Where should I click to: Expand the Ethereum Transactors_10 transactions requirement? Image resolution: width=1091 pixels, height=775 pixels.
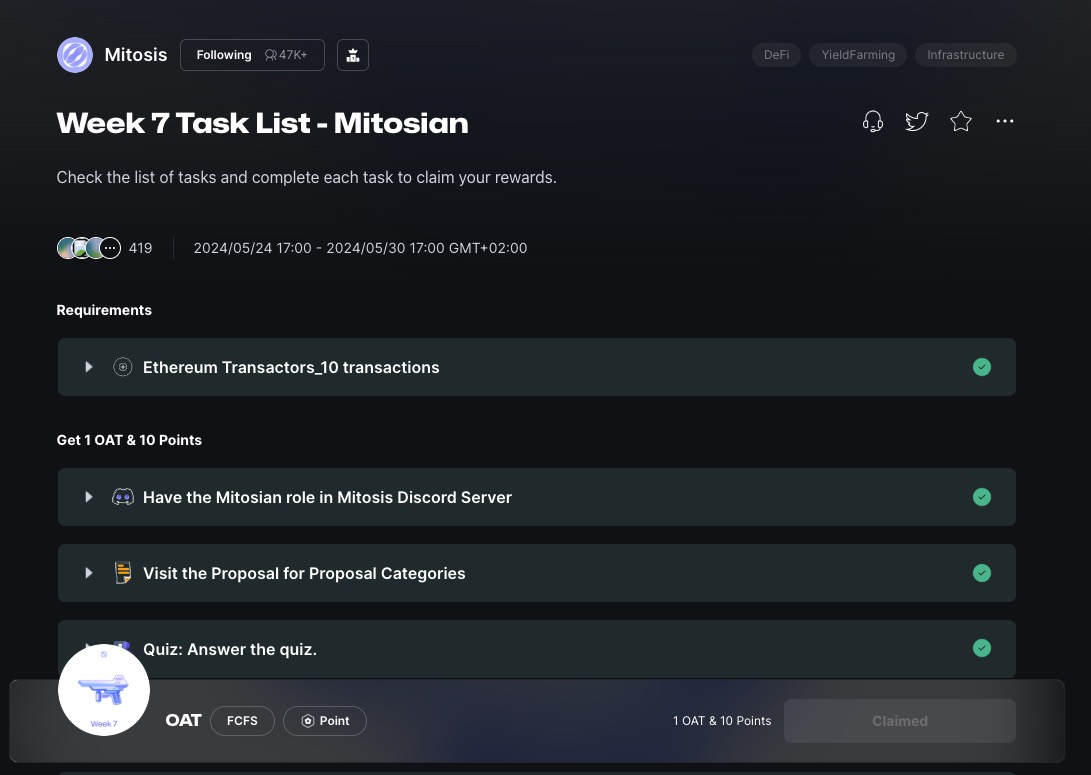(x=89, y=367)
